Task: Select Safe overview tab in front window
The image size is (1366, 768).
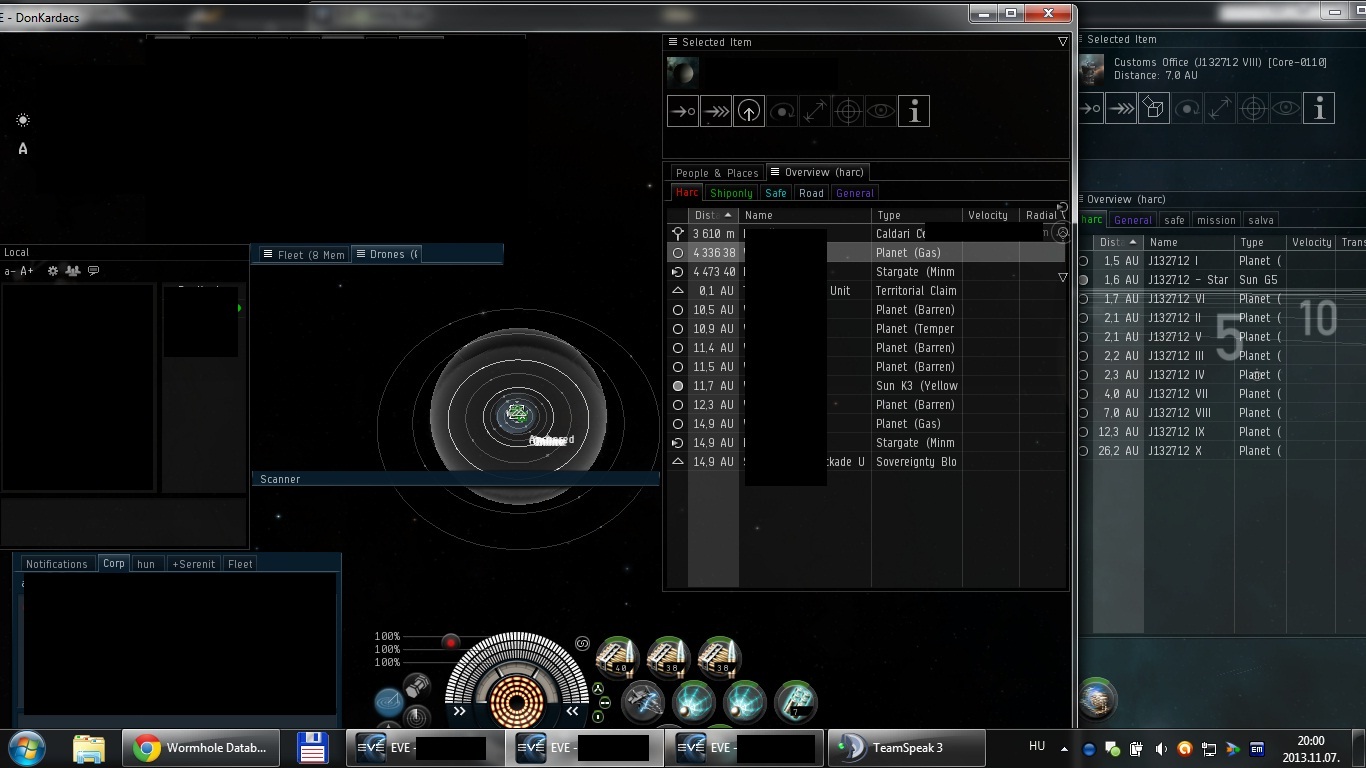Action: click(776, 193)
